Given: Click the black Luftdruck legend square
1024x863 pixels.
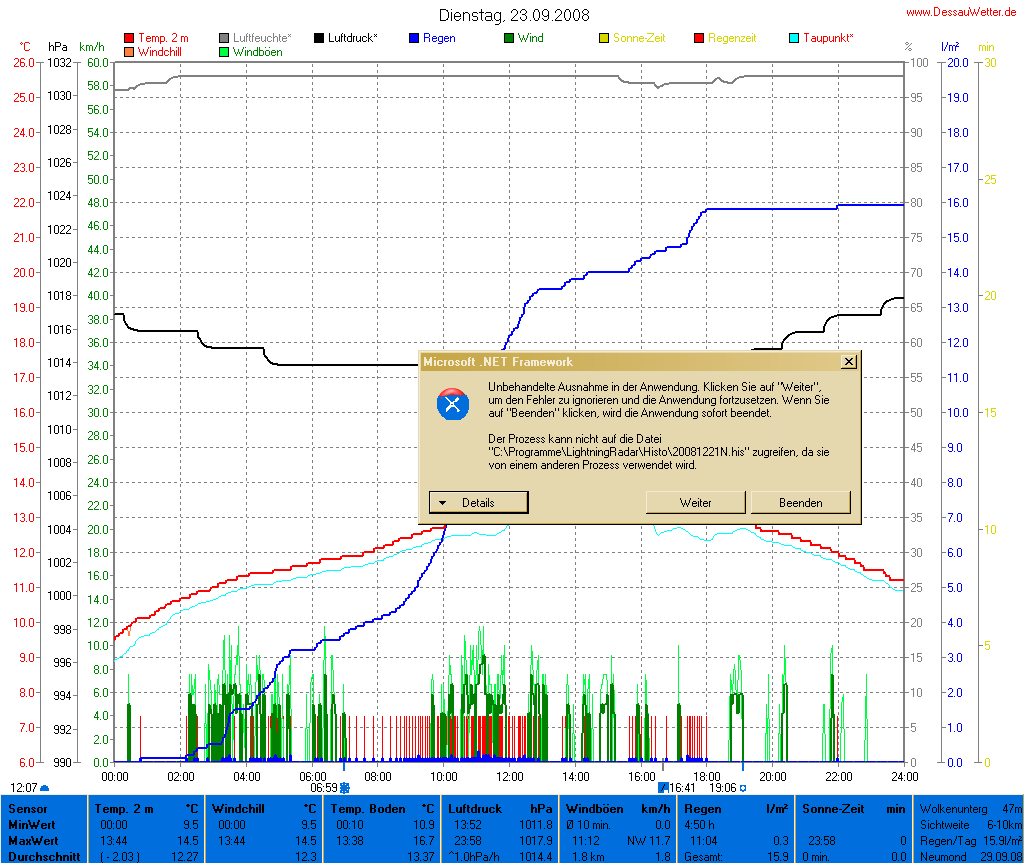Looking at the screenshot, I should coord(319,38).
